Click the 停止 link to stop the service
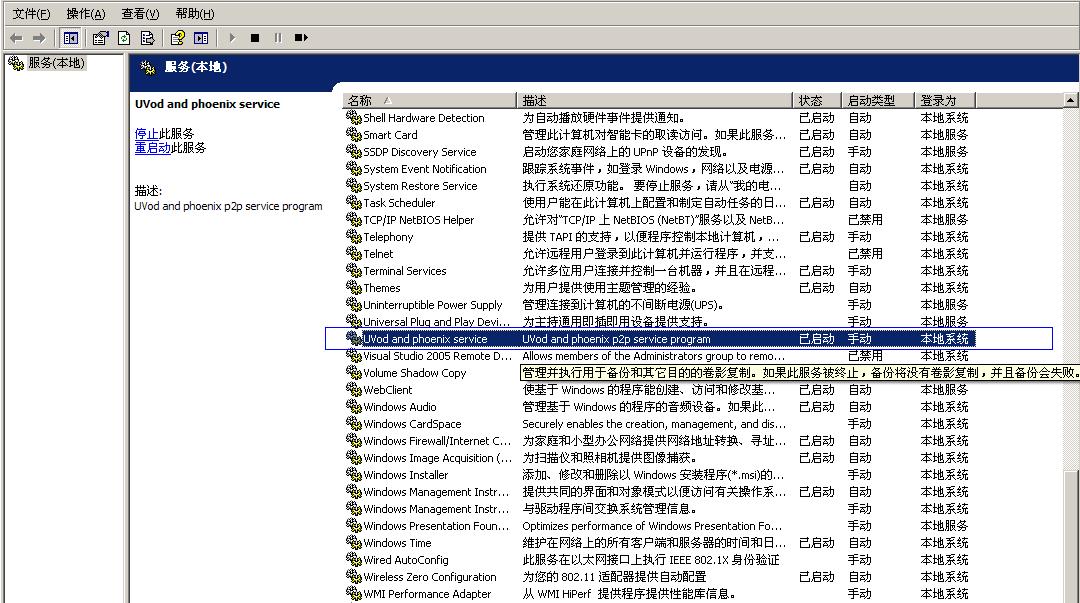Viewport: 1080px width, 603px height. tap(147, 134)
